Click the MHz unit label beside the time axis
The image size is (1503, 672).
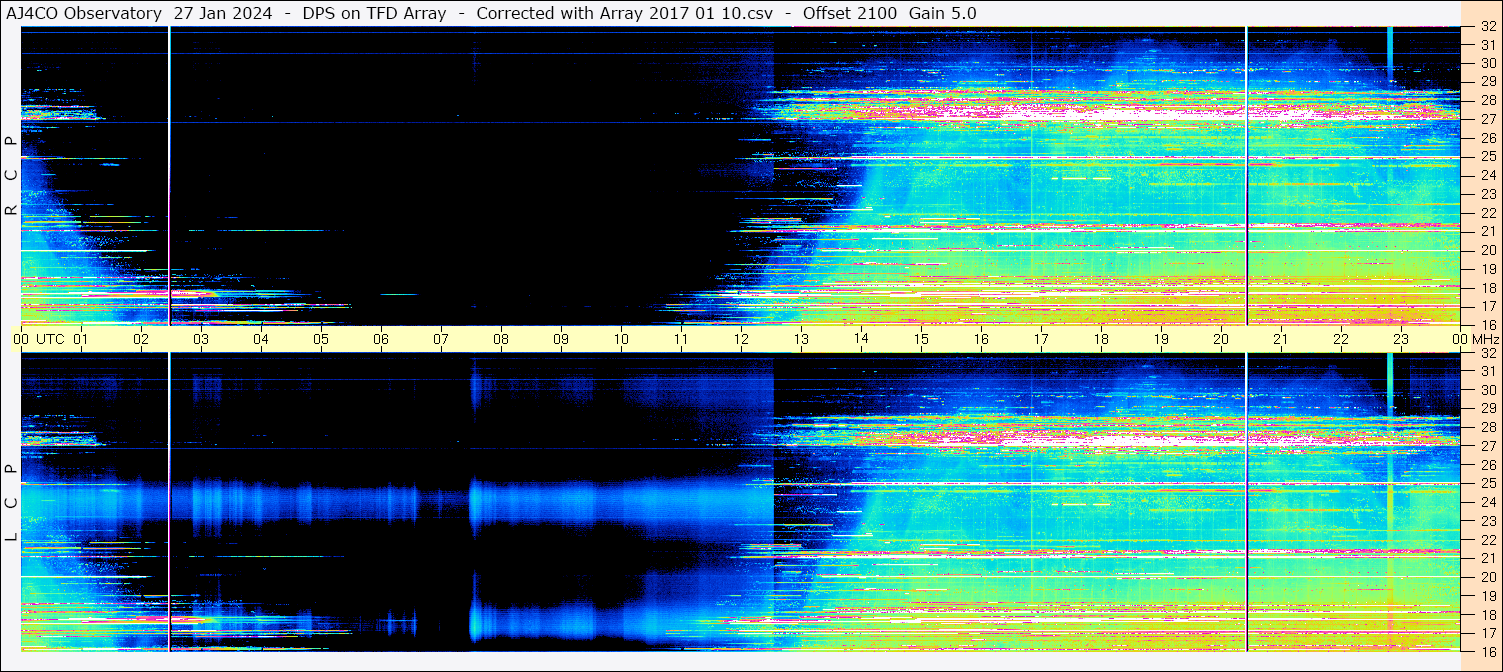click(x=1485, y=339)
